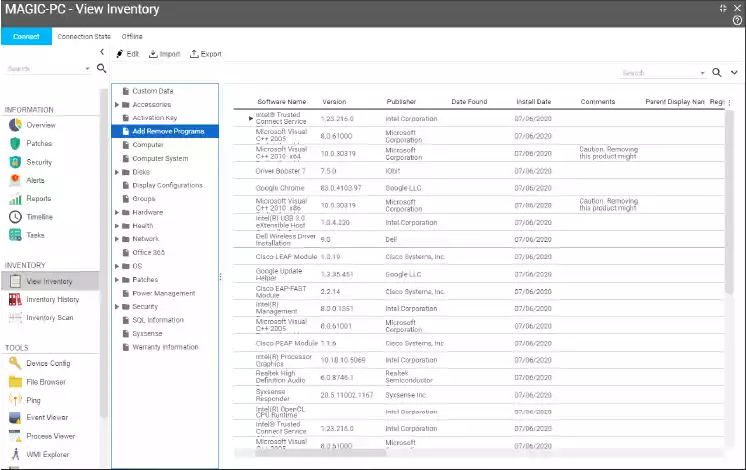Click the help question mark icon
The width and height of the screenshot is (746, 470).
point(737,20)
